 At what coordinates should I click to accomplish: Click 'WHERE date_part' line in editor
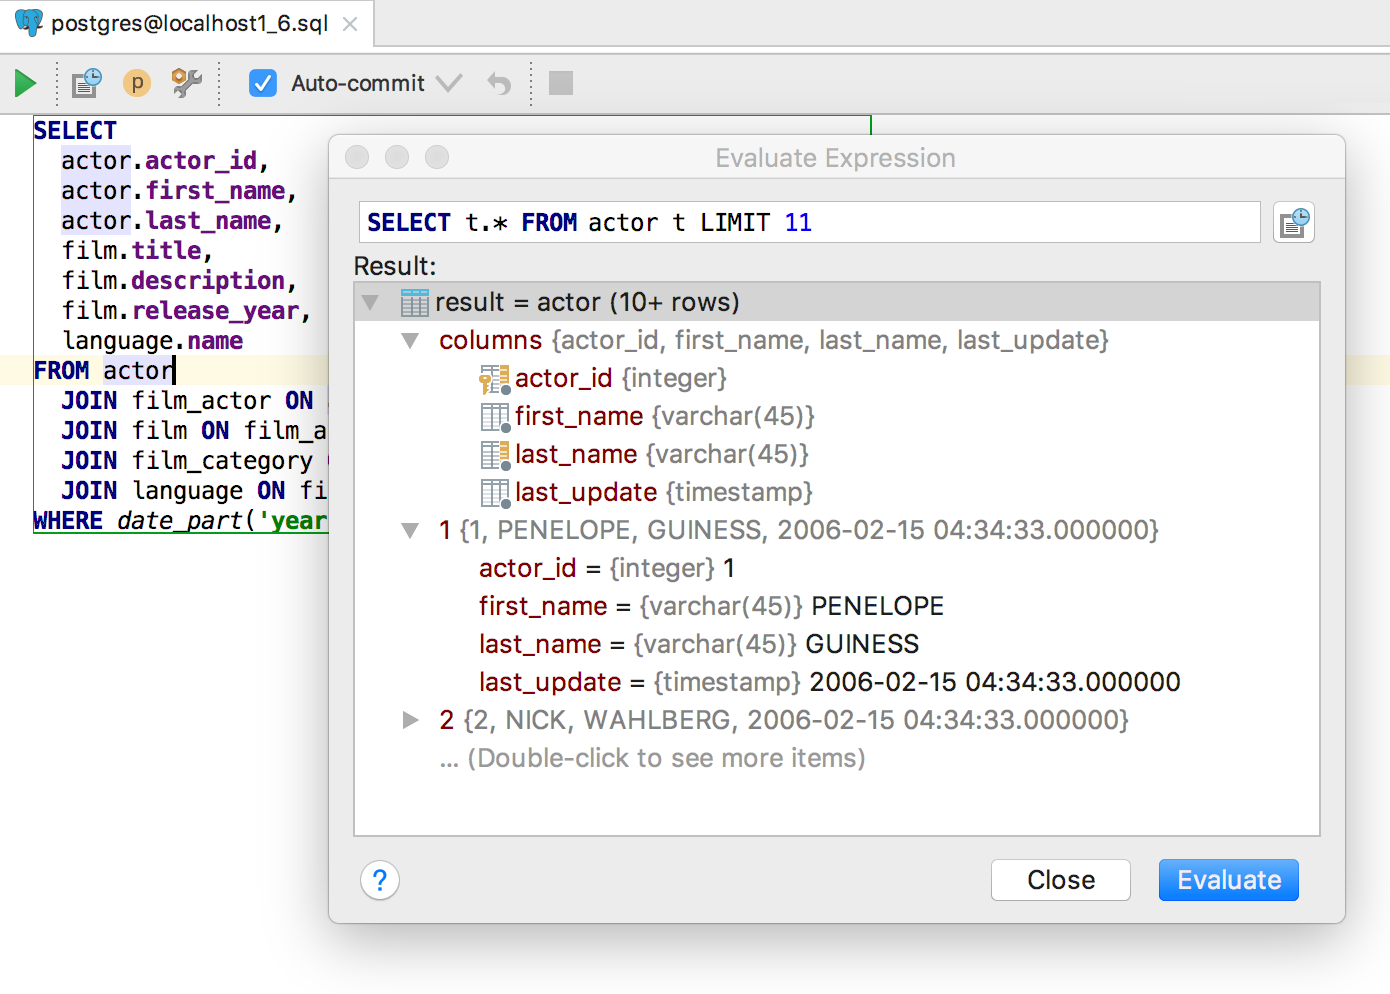(x=180, y=521)
